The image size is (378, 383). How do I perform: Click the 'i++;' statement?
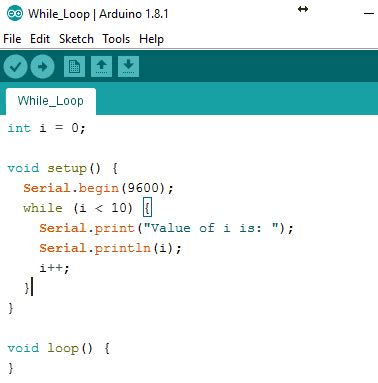[54, 268]
